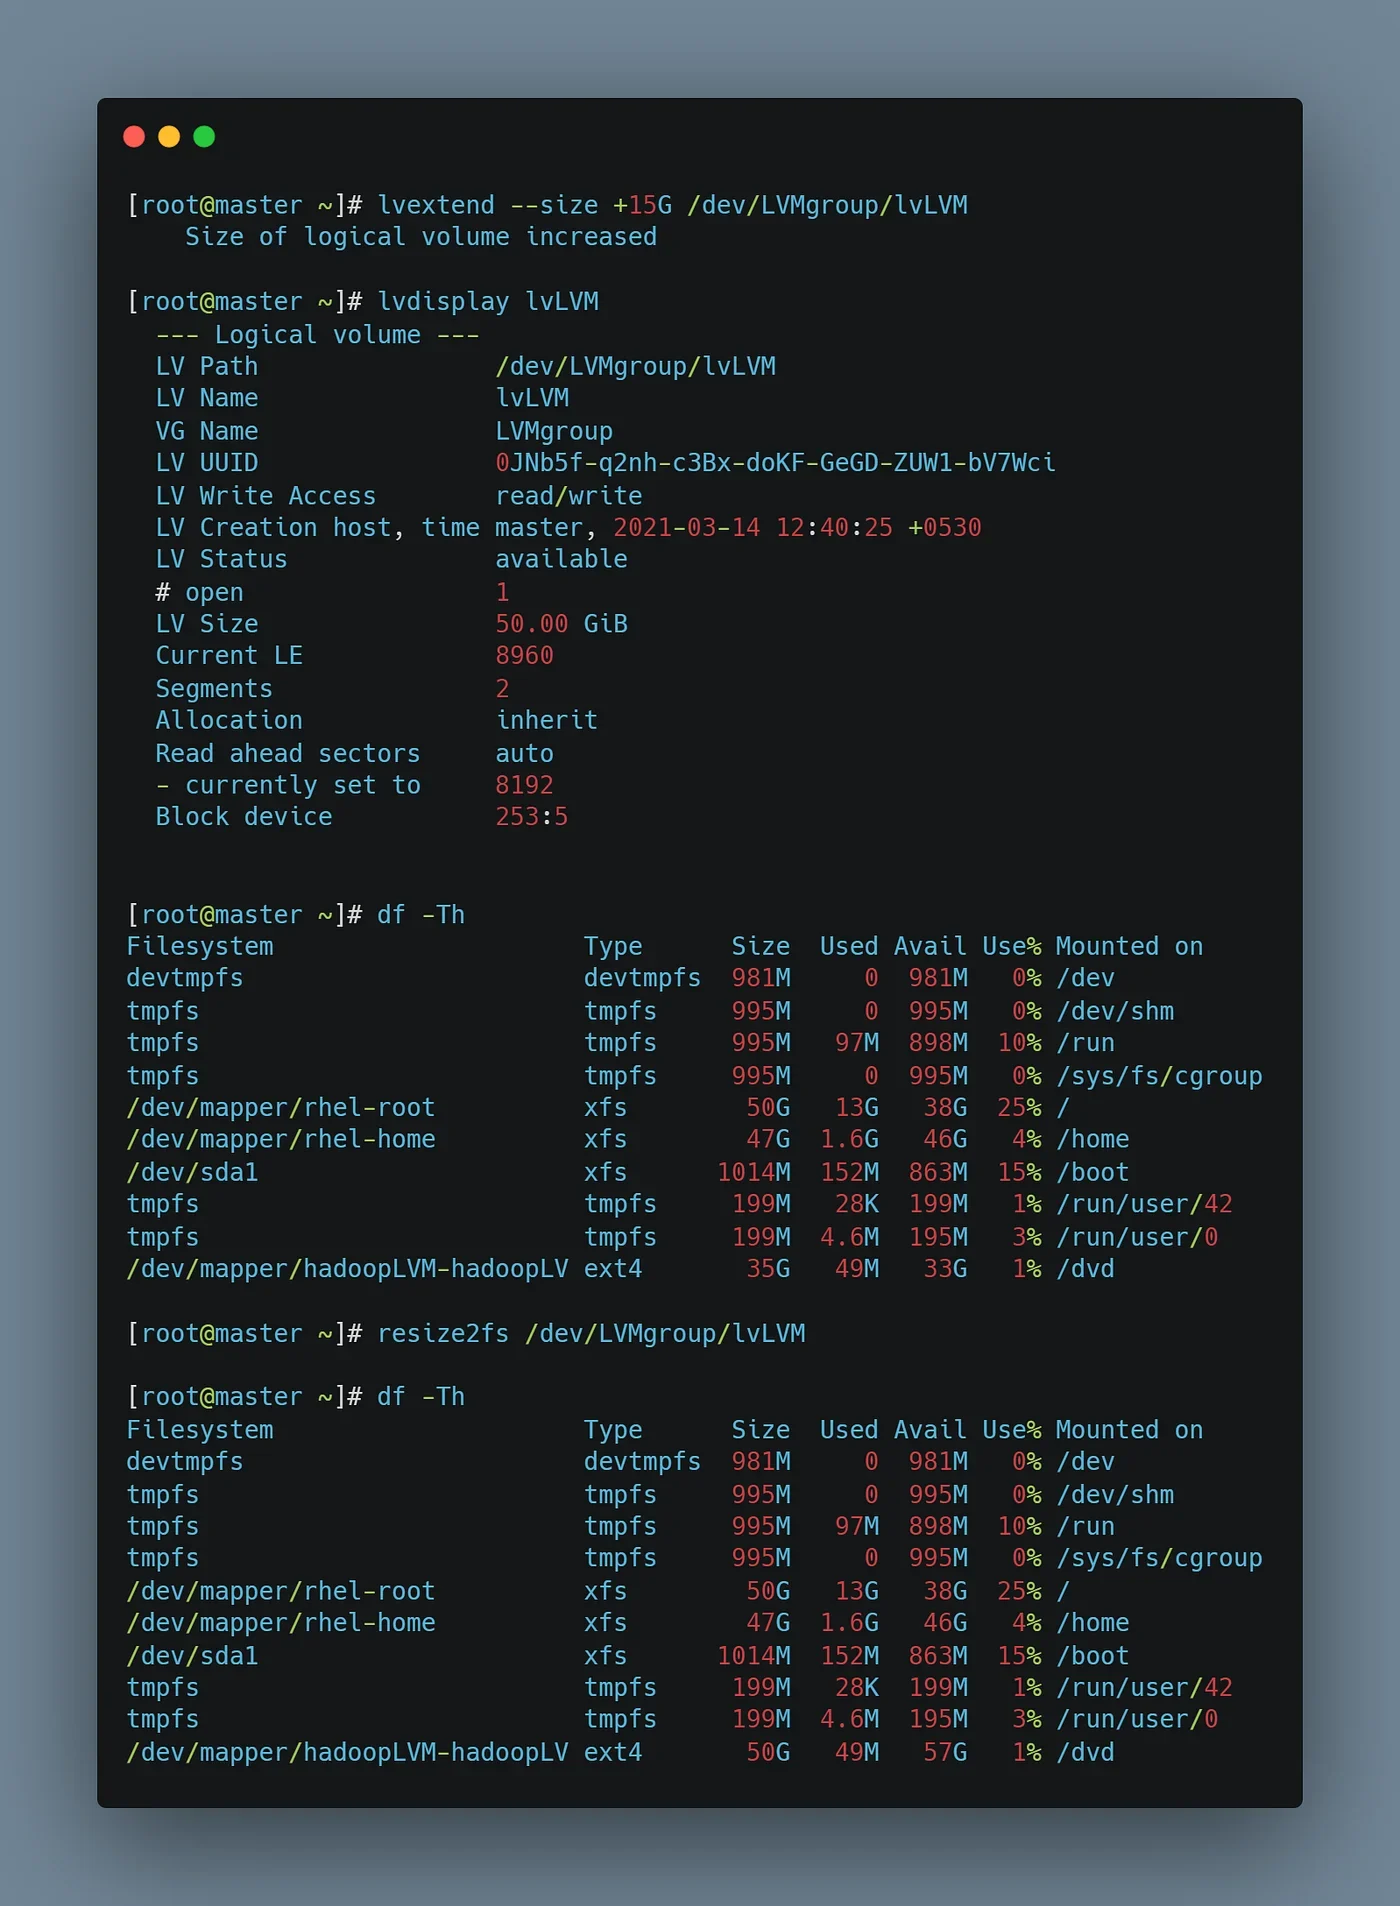This screenshot has width=1400, height=1906.
Task: Click the VG Name value 'LVMgroup'
Action: [x=554, y=431]
